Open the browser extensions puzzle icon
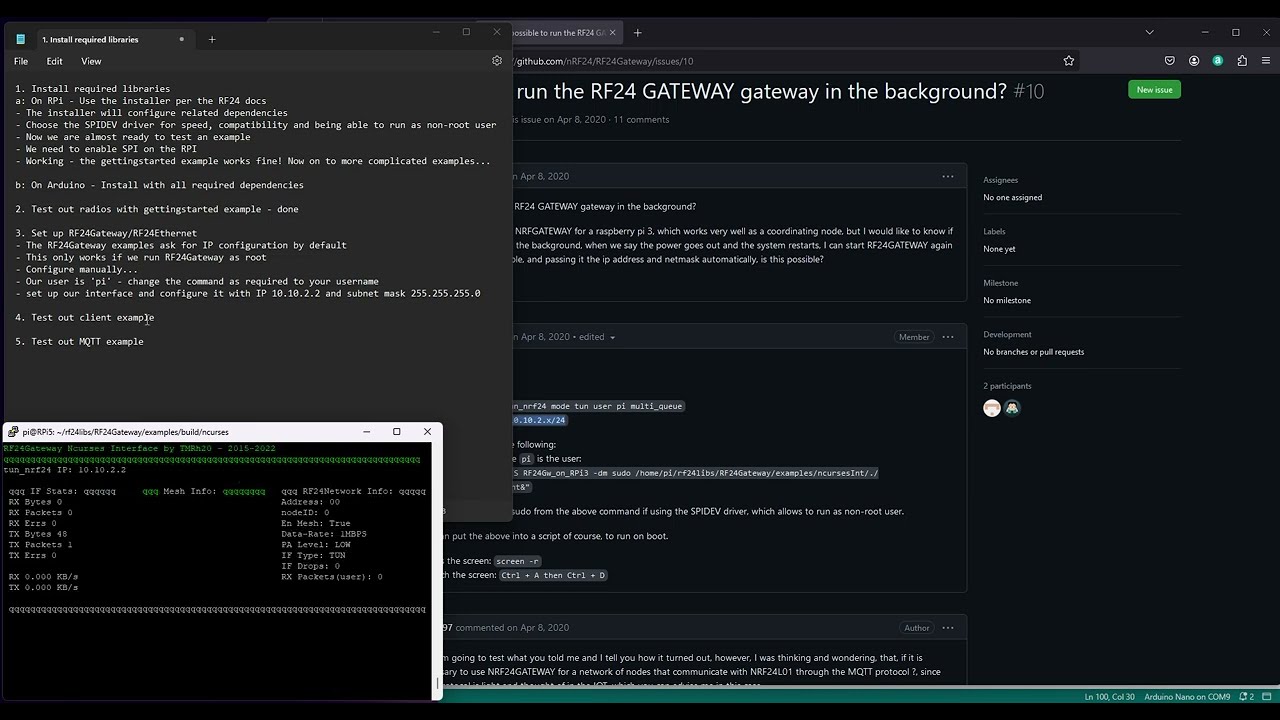1280x720 pixels. click(x=1242, y=61)
